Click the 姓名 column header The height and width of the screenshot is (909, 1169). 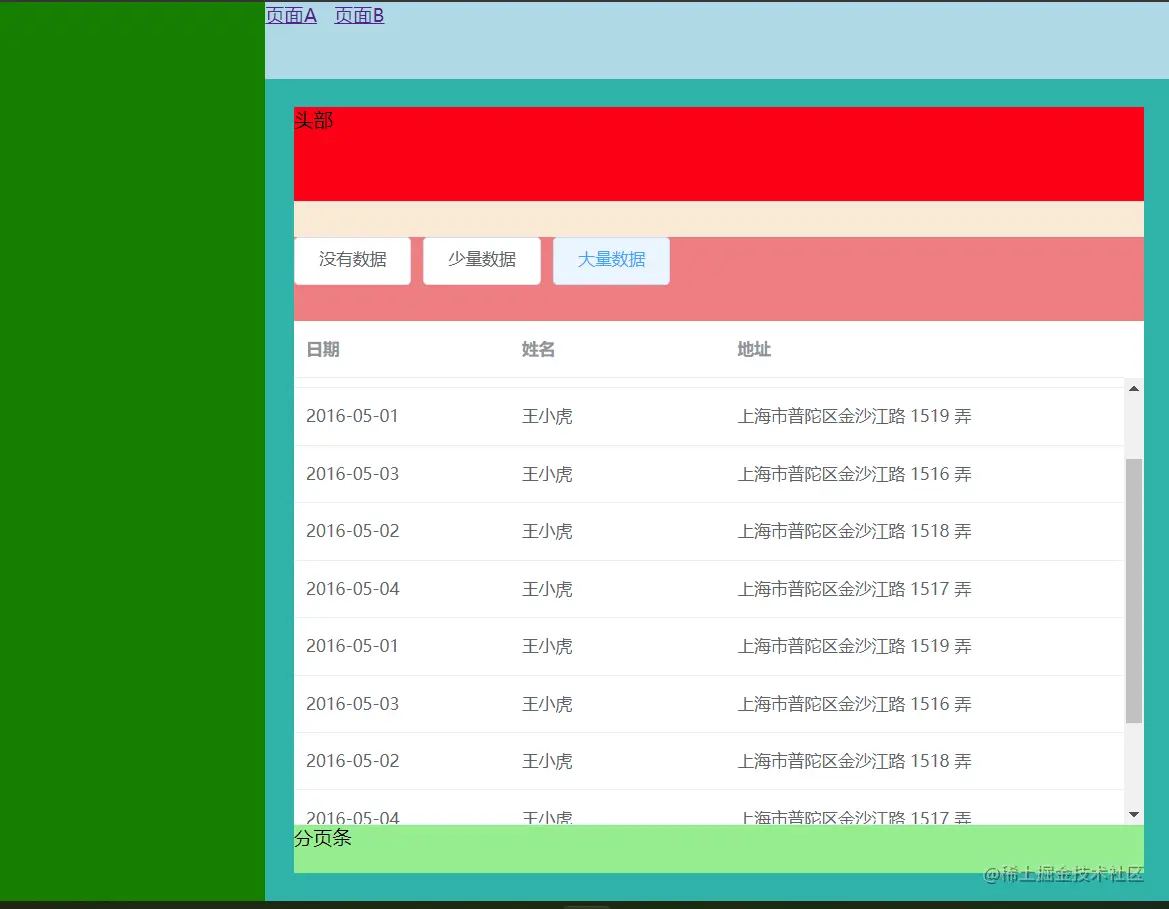click(x=538, y=349)
